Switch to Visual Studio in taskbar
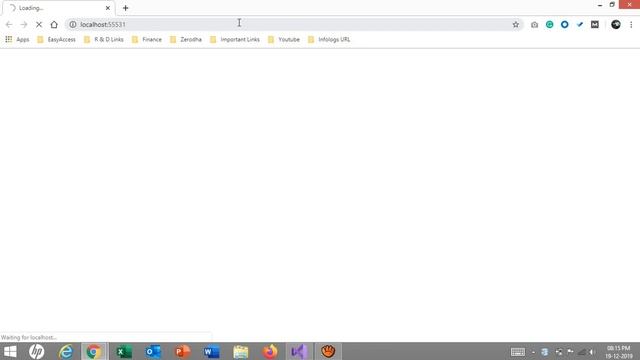Image resolution: width=640 pixels, height=360 pixels. [x=299, y=351]
